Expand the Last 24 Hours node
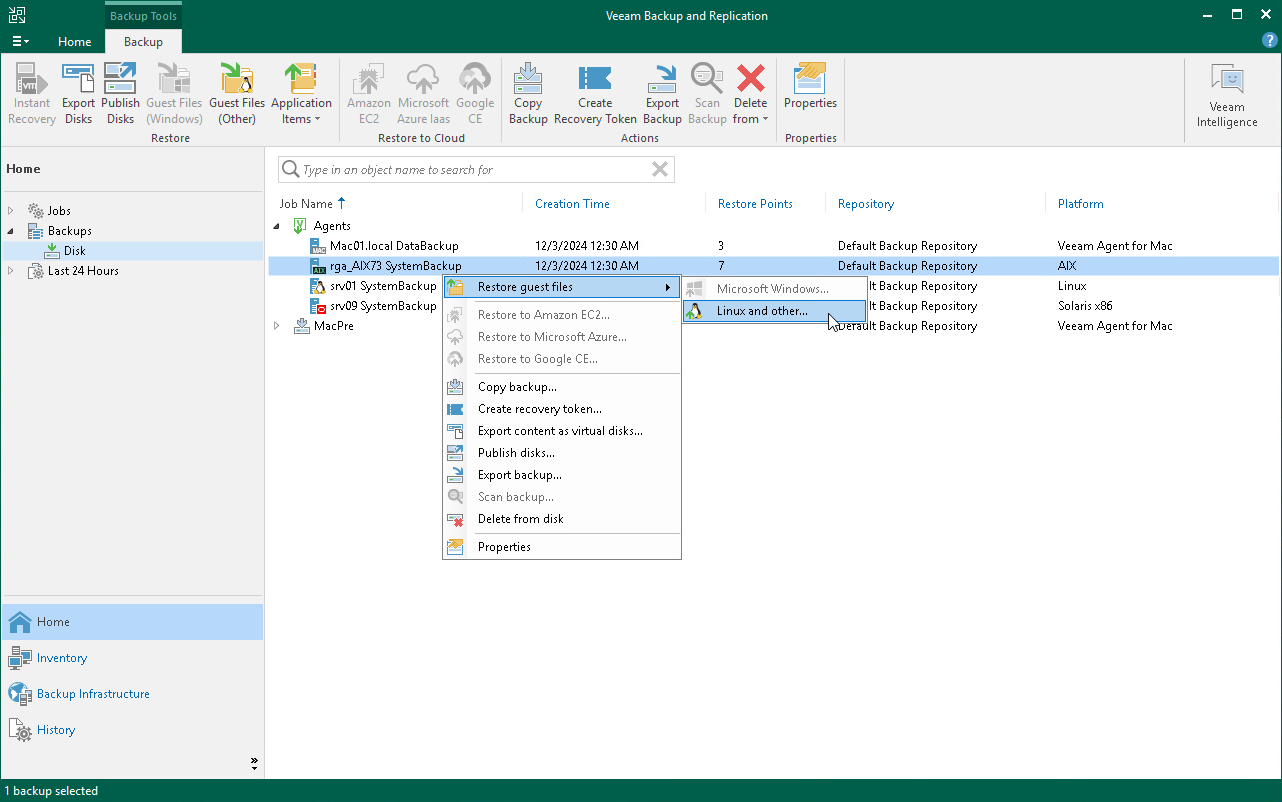The height and width of the screenshot is (802, 1282). (x=12, y=271)
